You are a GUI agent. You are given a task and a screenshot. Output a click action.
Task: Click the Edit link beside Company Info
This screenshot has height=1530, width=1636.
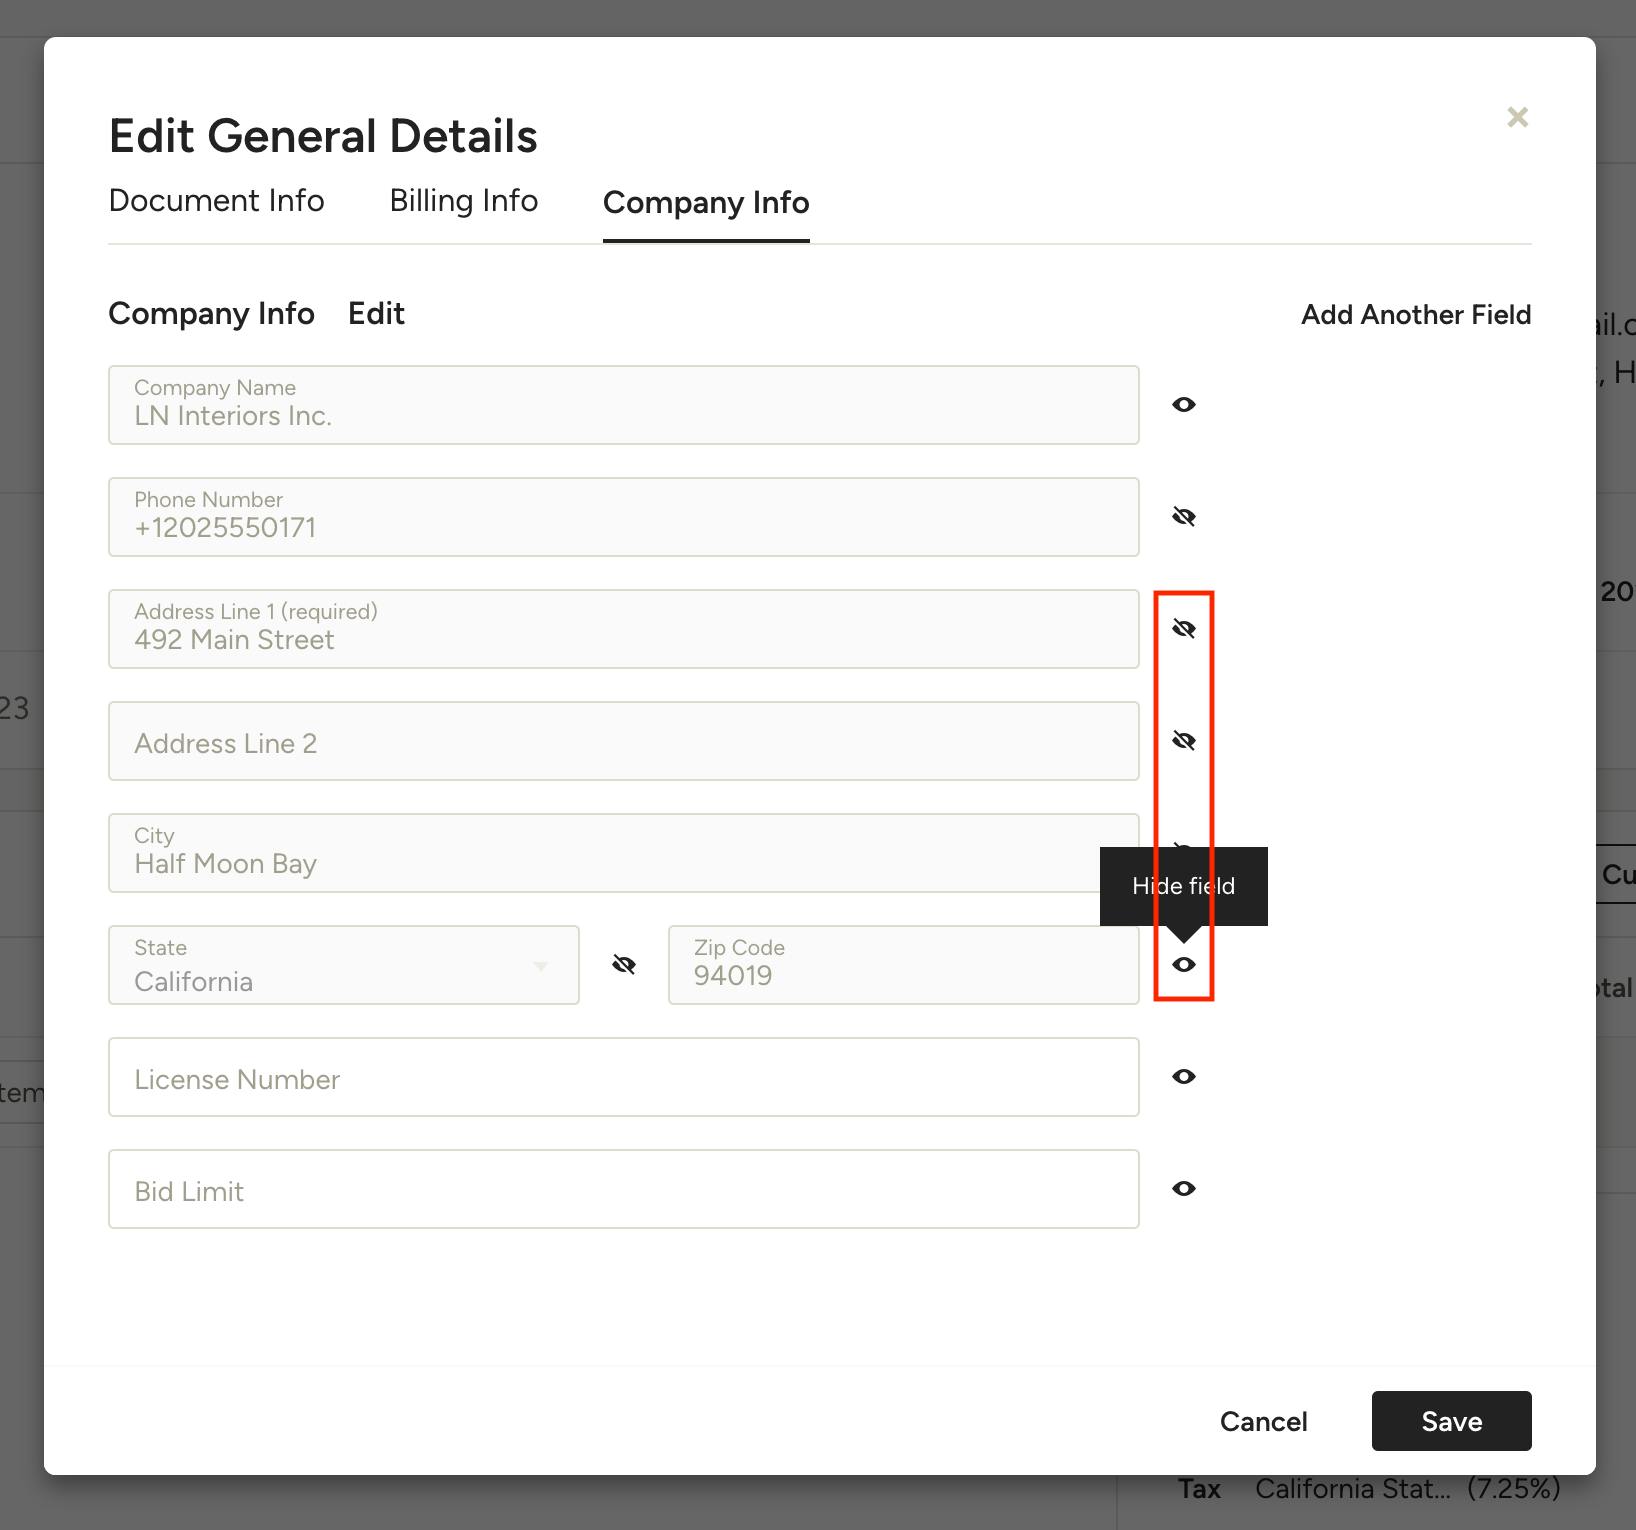pyautogui.click(x=376, y=314)
